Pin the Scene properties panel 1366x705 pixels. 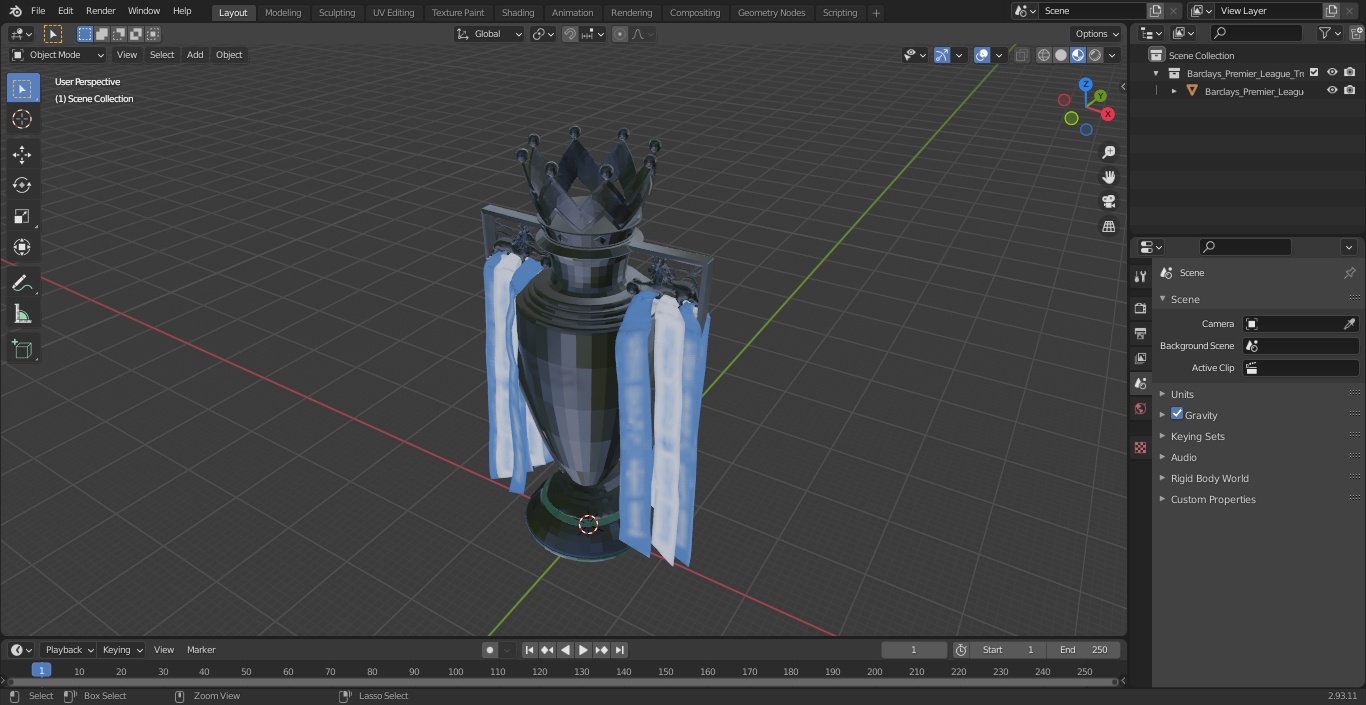click(x=1349, y=273)
